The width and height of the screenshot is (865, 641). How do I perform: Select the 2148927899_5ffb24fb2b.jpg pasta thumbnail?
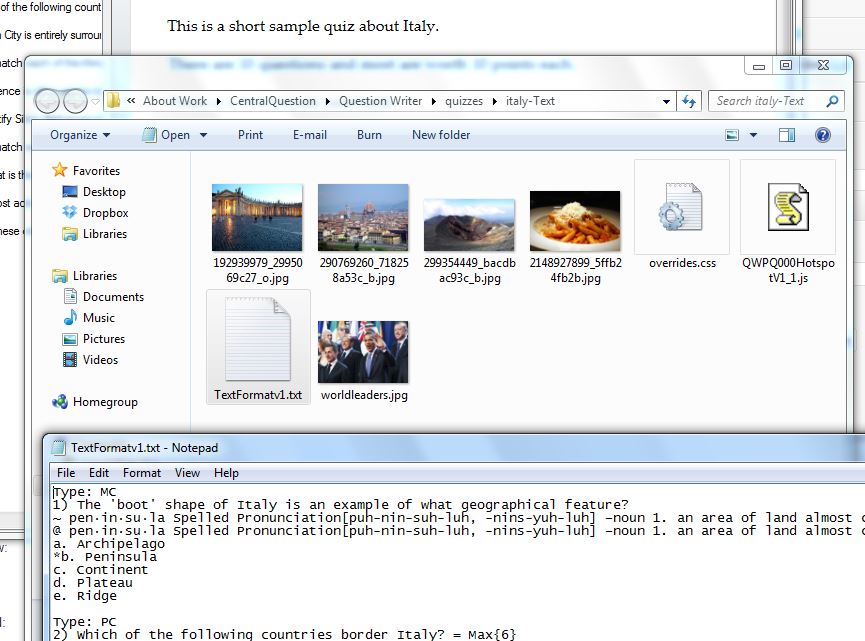[575, 221]
